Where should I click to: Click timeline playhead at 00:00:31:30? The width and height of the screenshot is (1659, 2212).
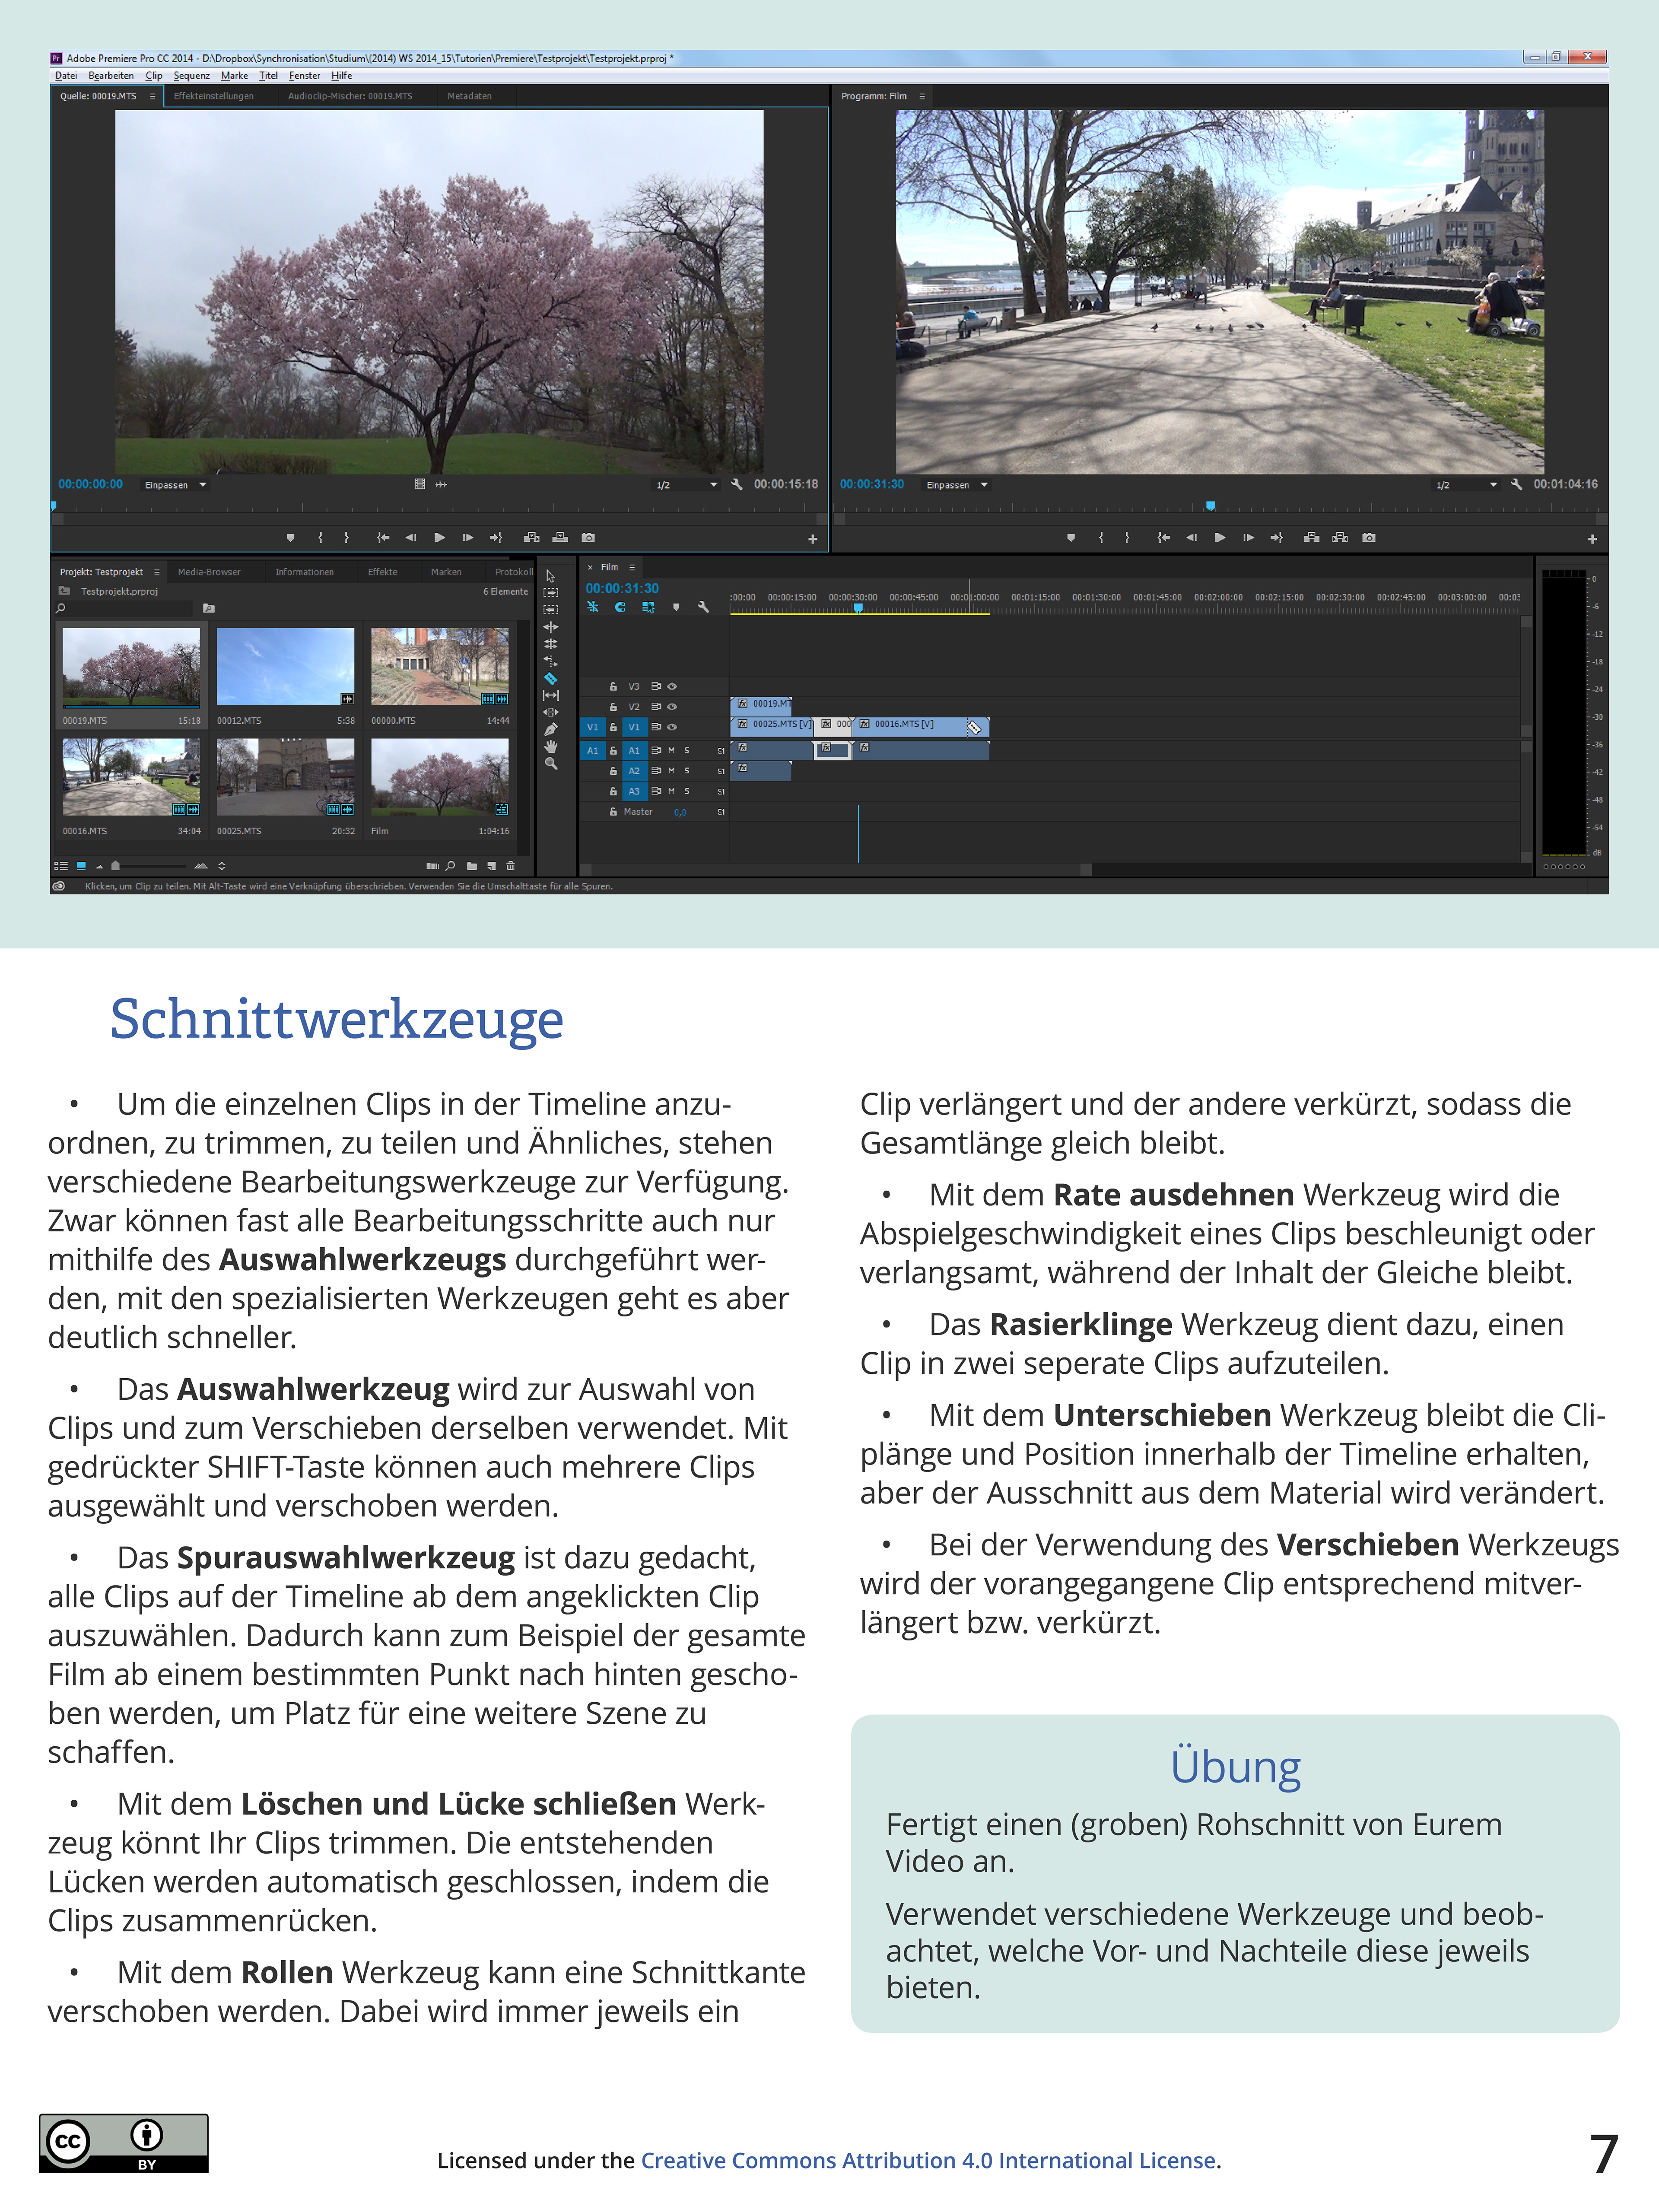click(858, 608)
